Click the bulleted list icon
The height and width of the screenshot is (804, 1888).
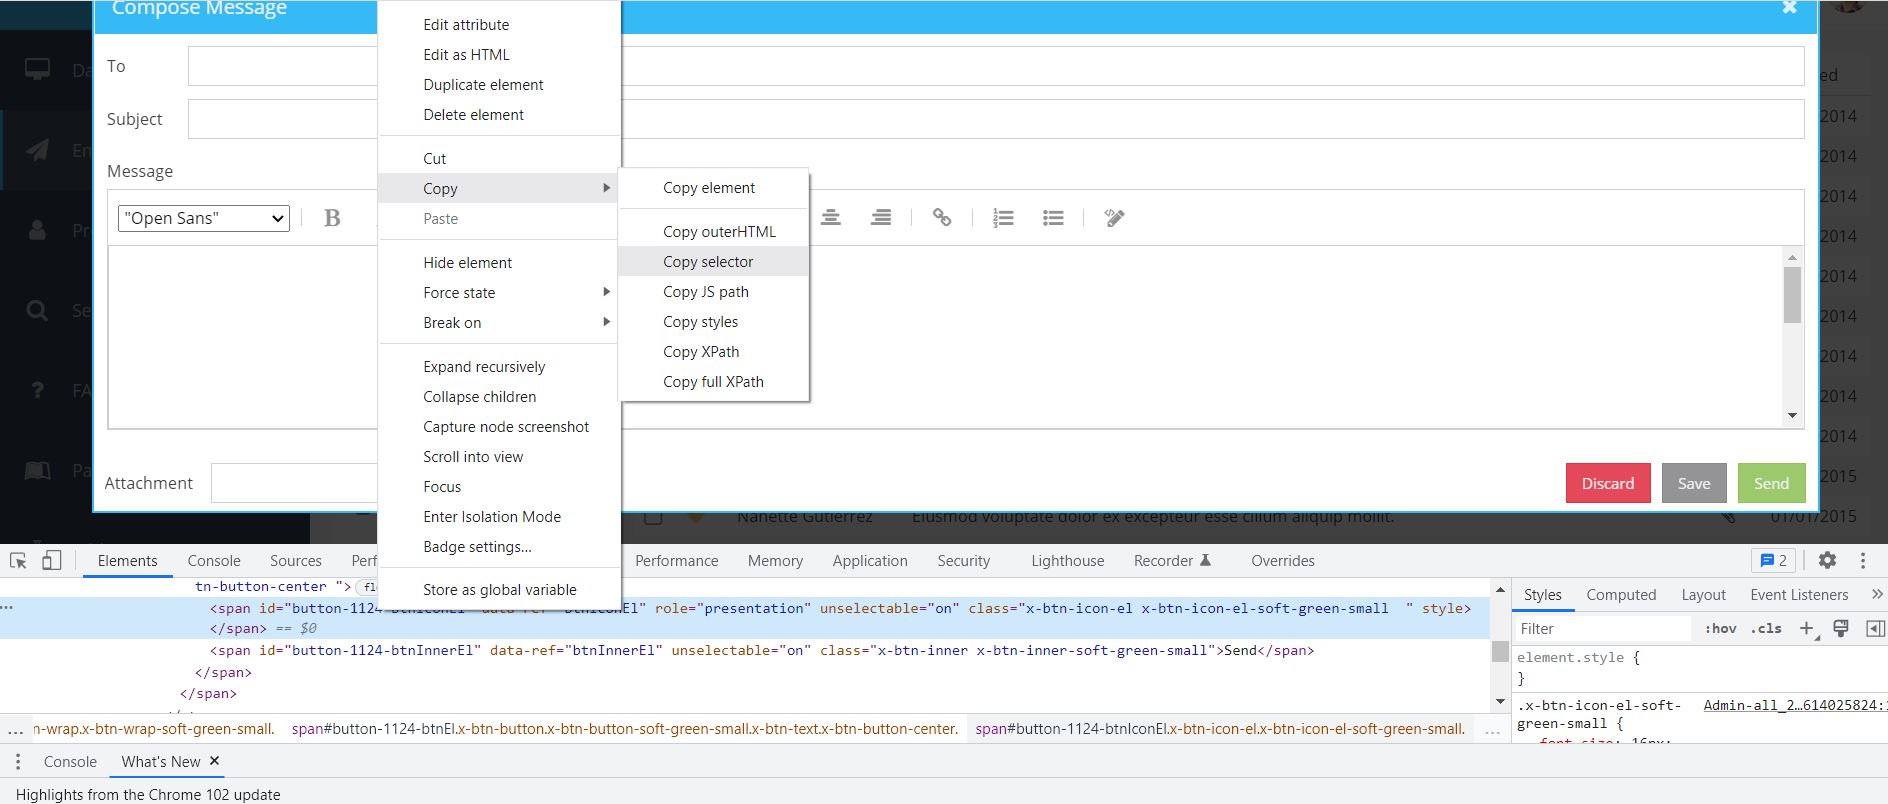1053,217
